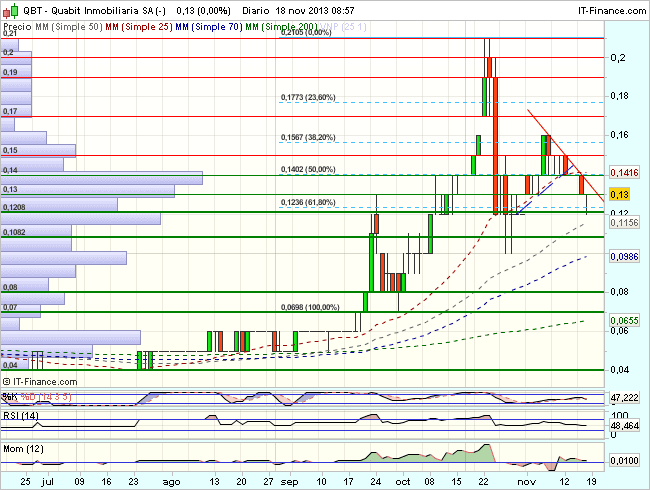Click the blue 0,0986 price tag

tap(624, 257)
